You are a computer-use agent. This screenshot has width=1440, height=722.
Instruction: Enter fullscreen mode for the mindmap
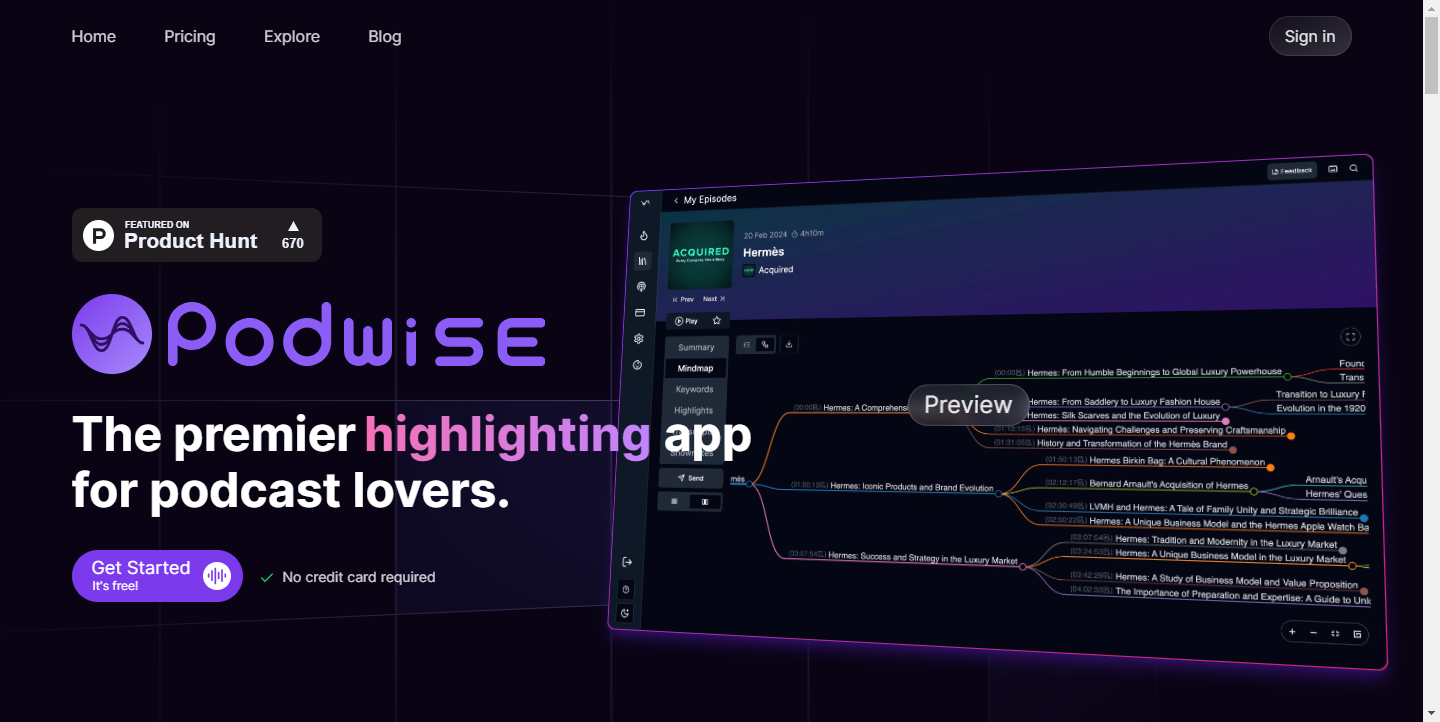tap(1351, 337)
